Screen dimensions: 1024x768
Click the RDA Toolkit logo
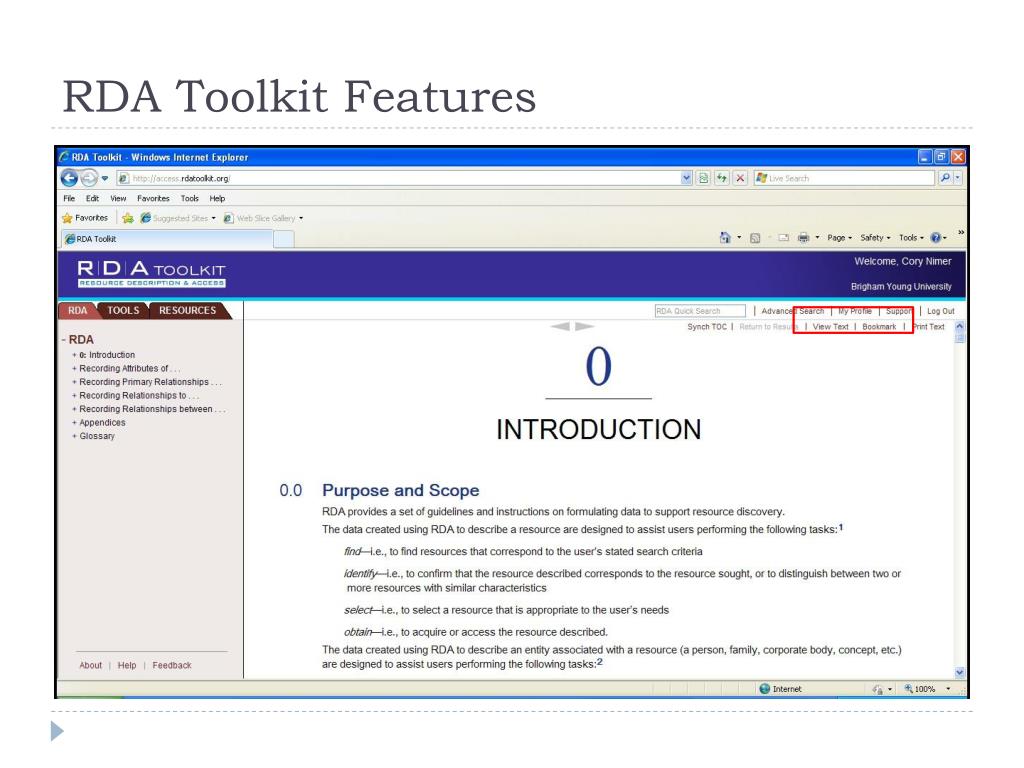click(x=152, y=274)
